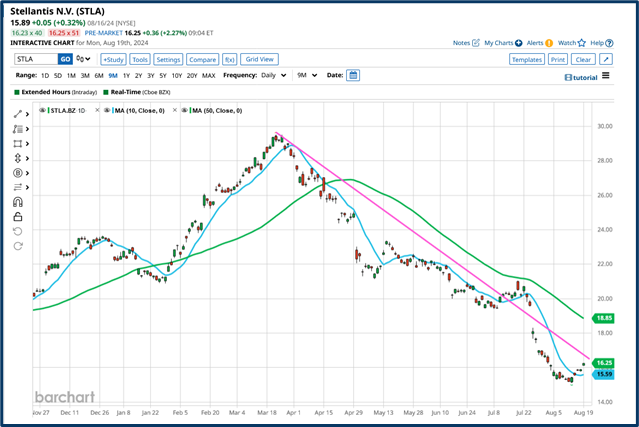Select the 10Y range
Screen dimensions: 639x427
[x=176, y=75]
